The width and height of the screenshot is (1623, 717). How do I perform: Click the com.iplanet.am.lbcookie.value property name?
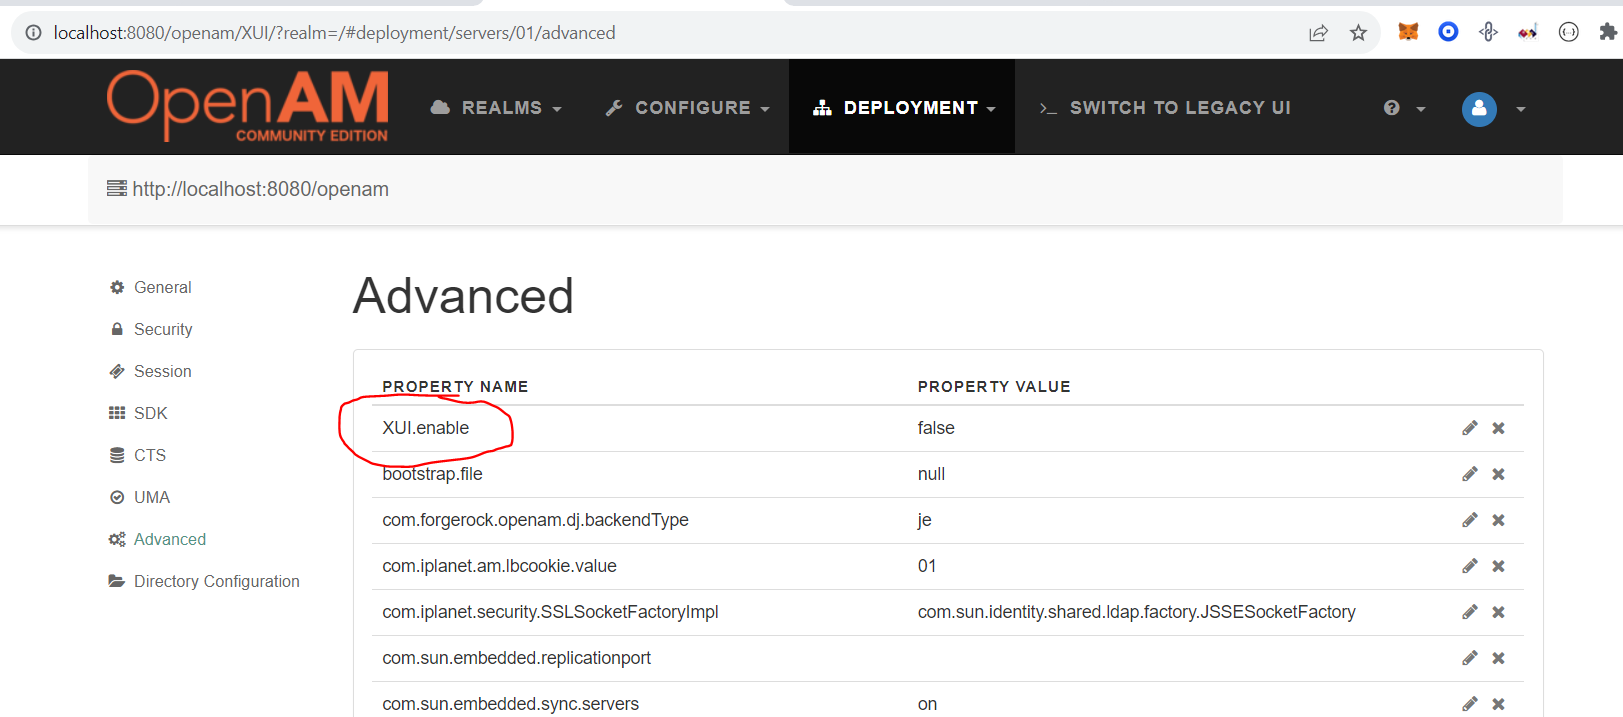pyautogui.click(x=499, y=566)
